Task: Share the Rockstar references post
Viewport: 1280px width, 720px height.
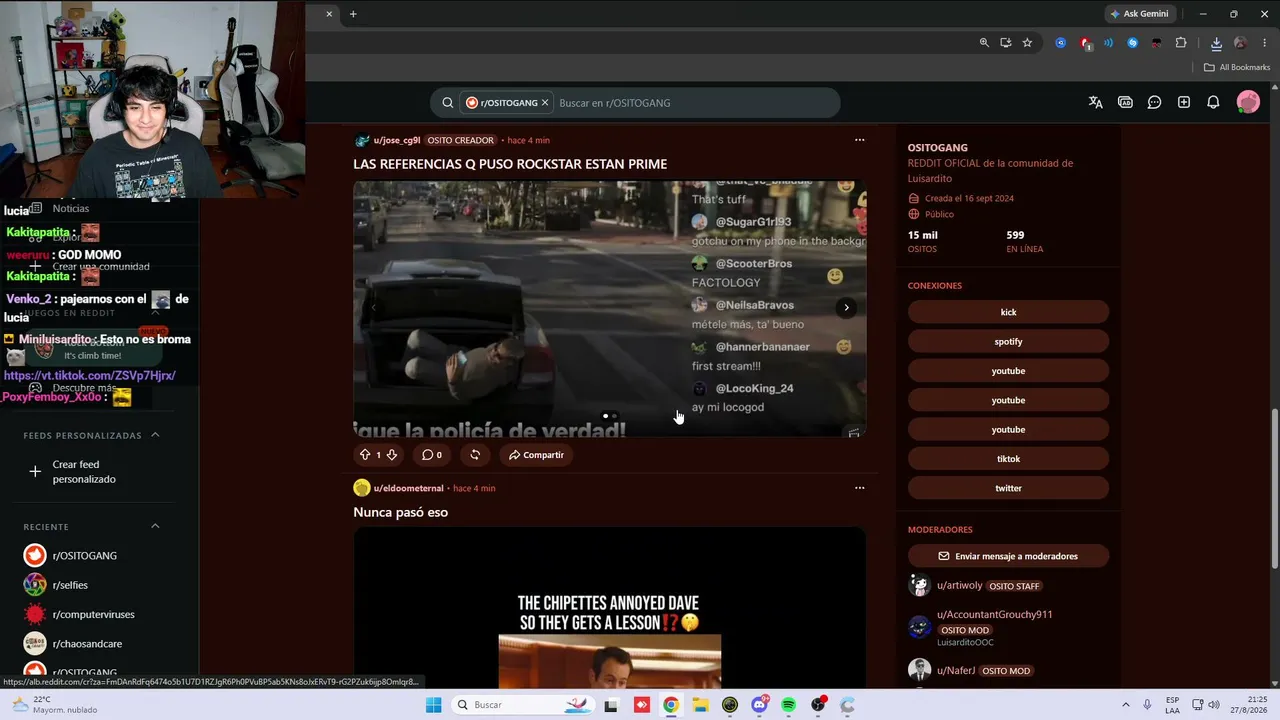Action: click(x=536, y=455)
